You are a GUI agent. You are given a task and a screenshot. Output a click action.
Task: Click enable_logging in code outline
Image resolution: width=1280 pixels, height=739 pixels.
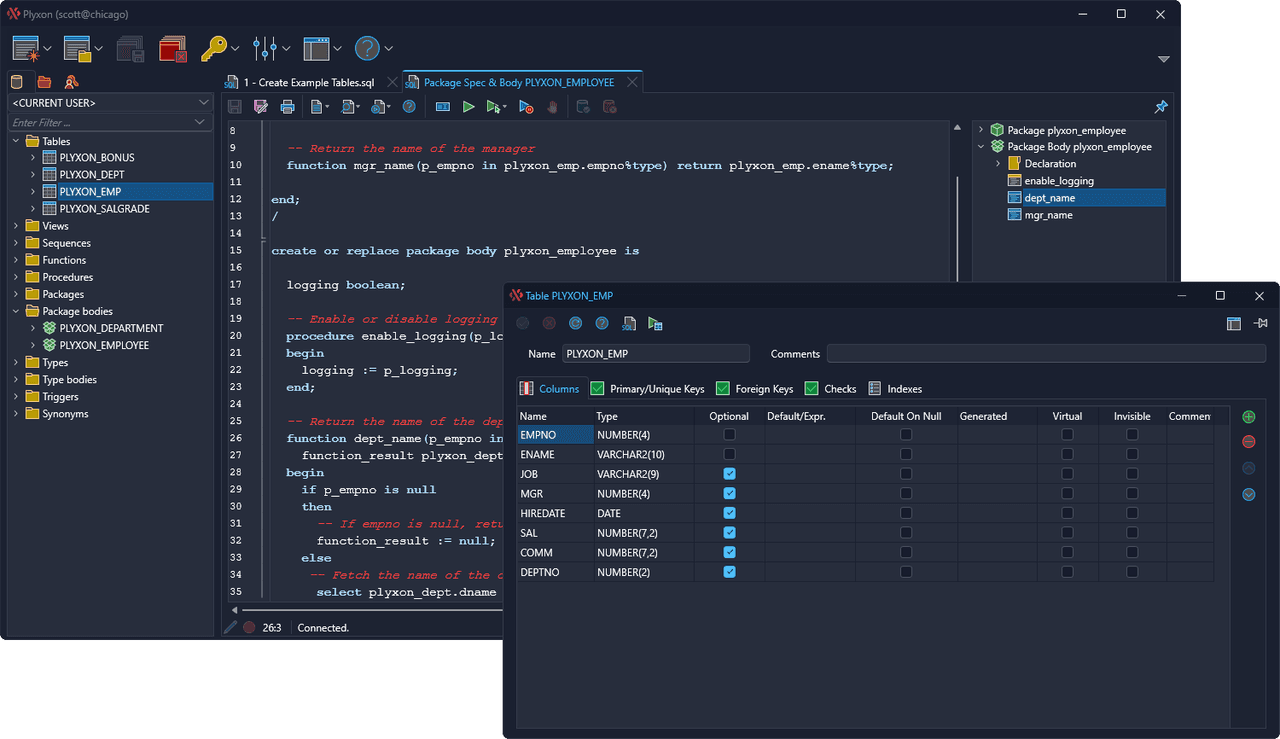tap(1059, 181)
